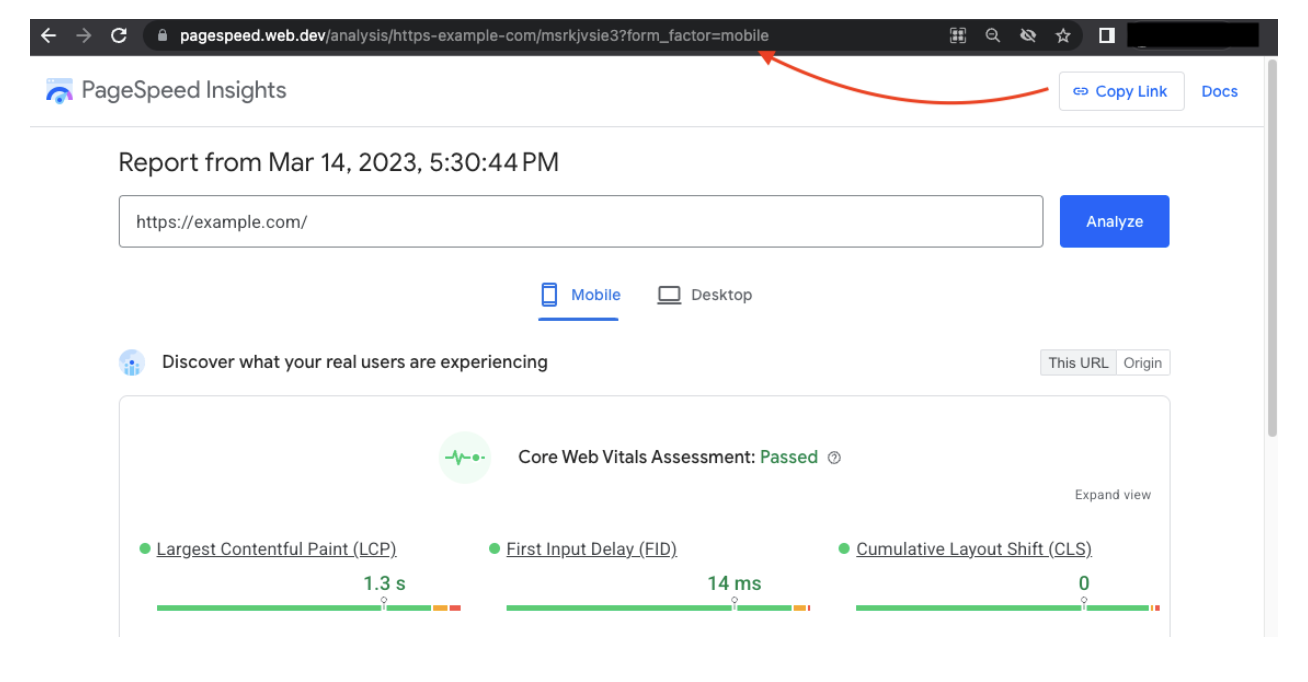Reload the page with refresh icon
This screenshot has height=682, width=1308.
coord(119,36)
